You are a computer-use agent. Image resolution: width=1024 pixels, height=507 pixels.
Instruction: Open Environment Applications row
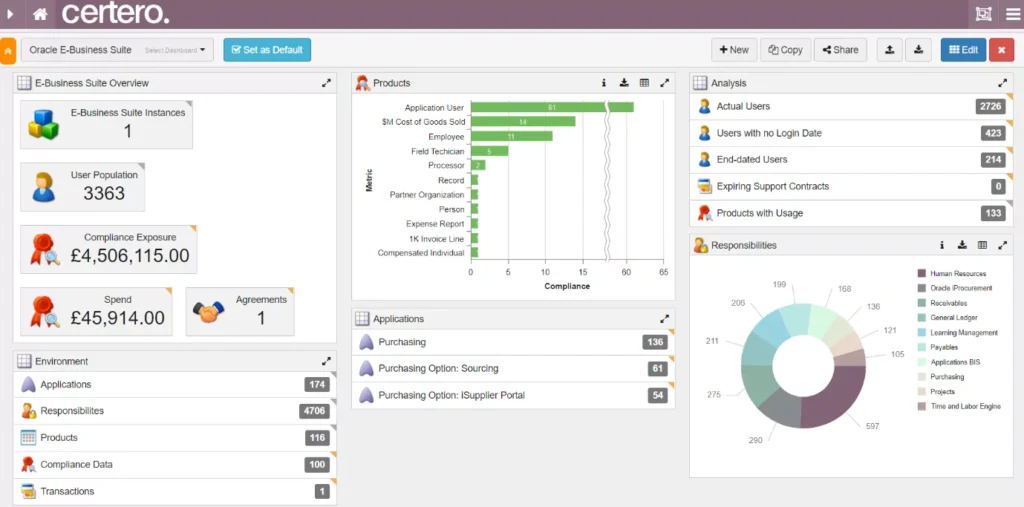click(175, 384)
